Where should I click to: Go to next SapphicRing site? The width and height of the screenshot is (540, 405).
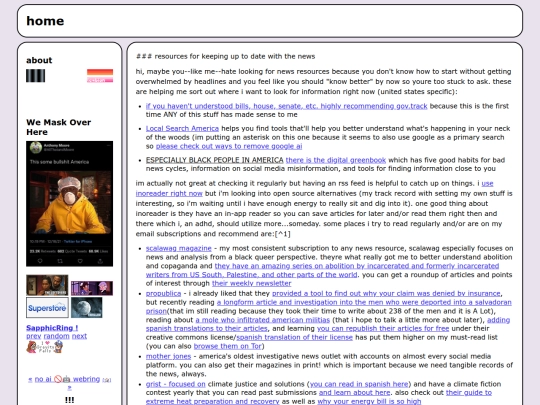coord(79,336)
